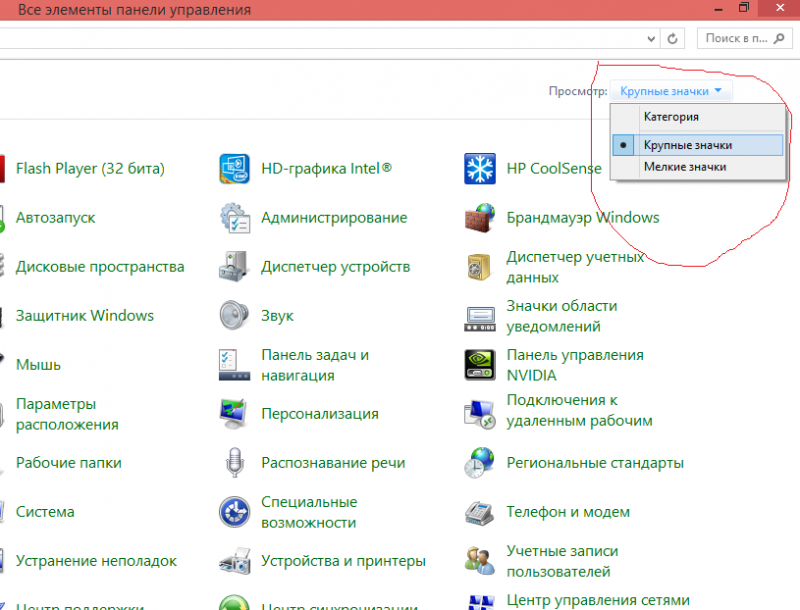Click the HP CoolSense snowflake icon

pos(480,168)
